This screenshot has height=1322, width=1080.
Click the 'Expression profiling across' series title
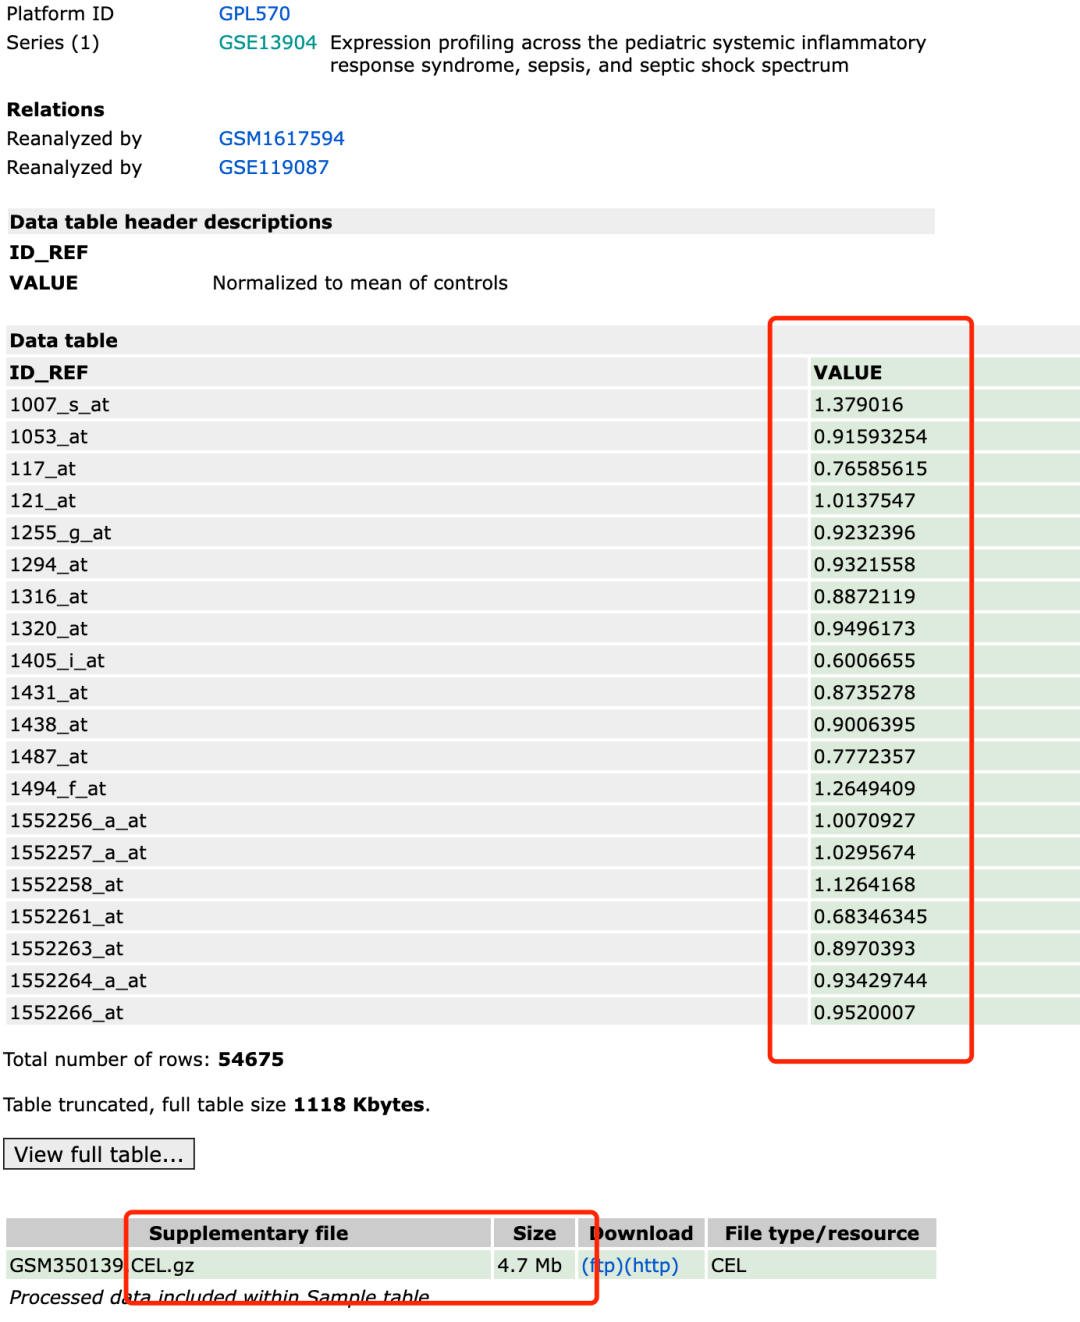coord(628,54)
